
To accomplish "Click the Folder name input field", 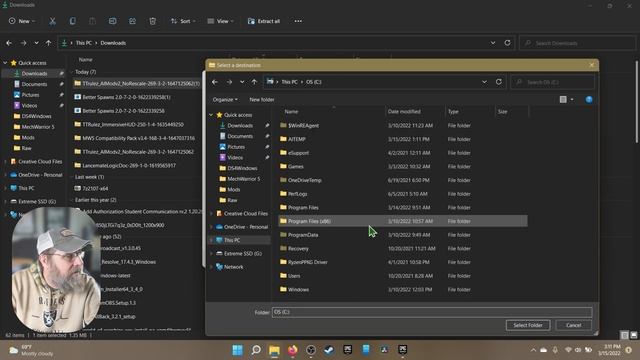I will (432, 312).
